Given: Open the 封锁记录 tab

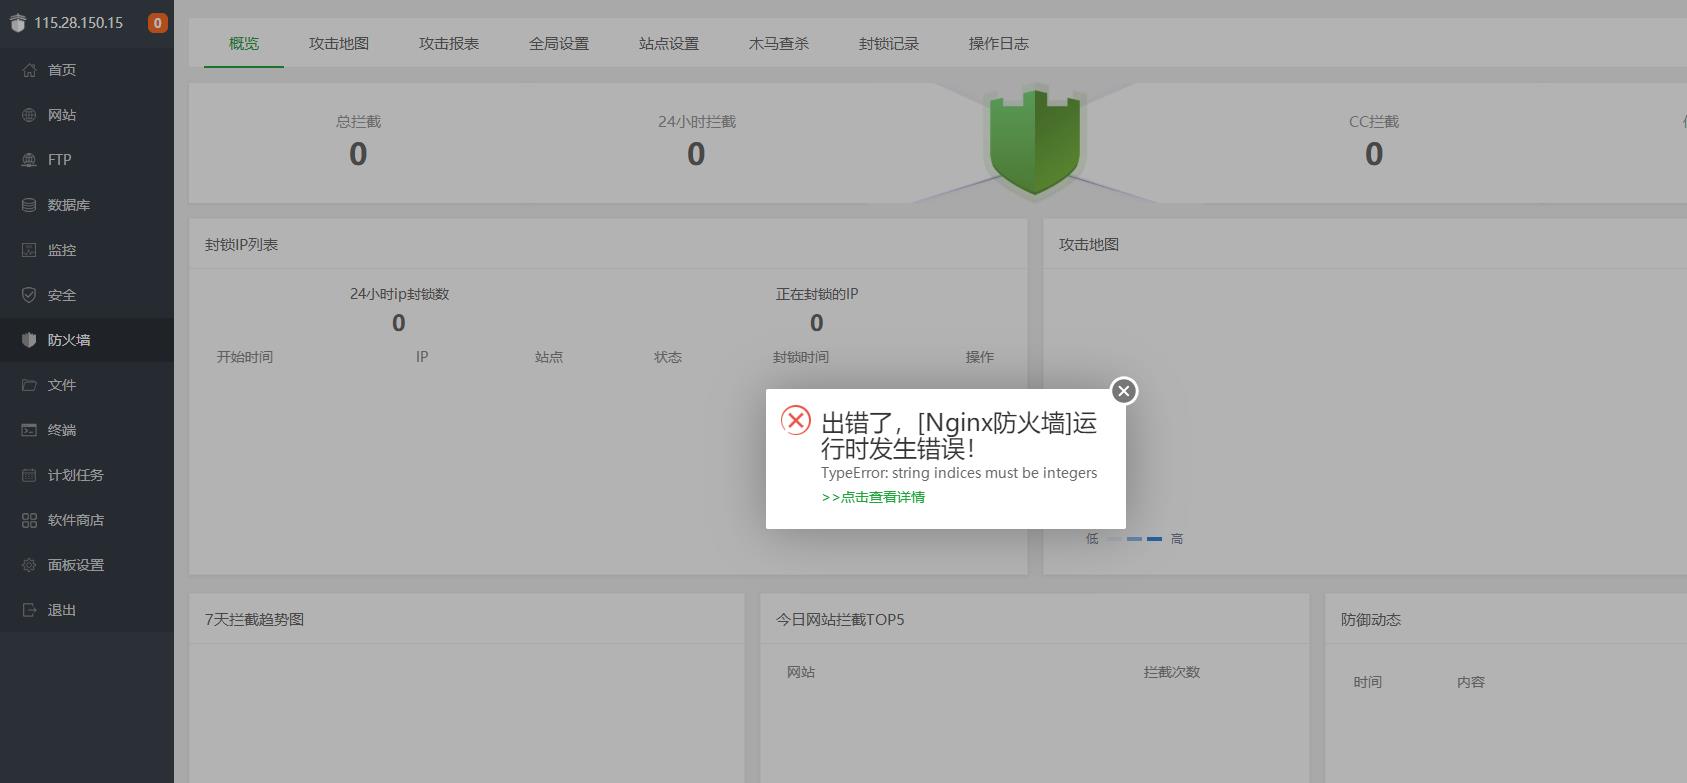Looking at the screenshot, I should point(889,43).
